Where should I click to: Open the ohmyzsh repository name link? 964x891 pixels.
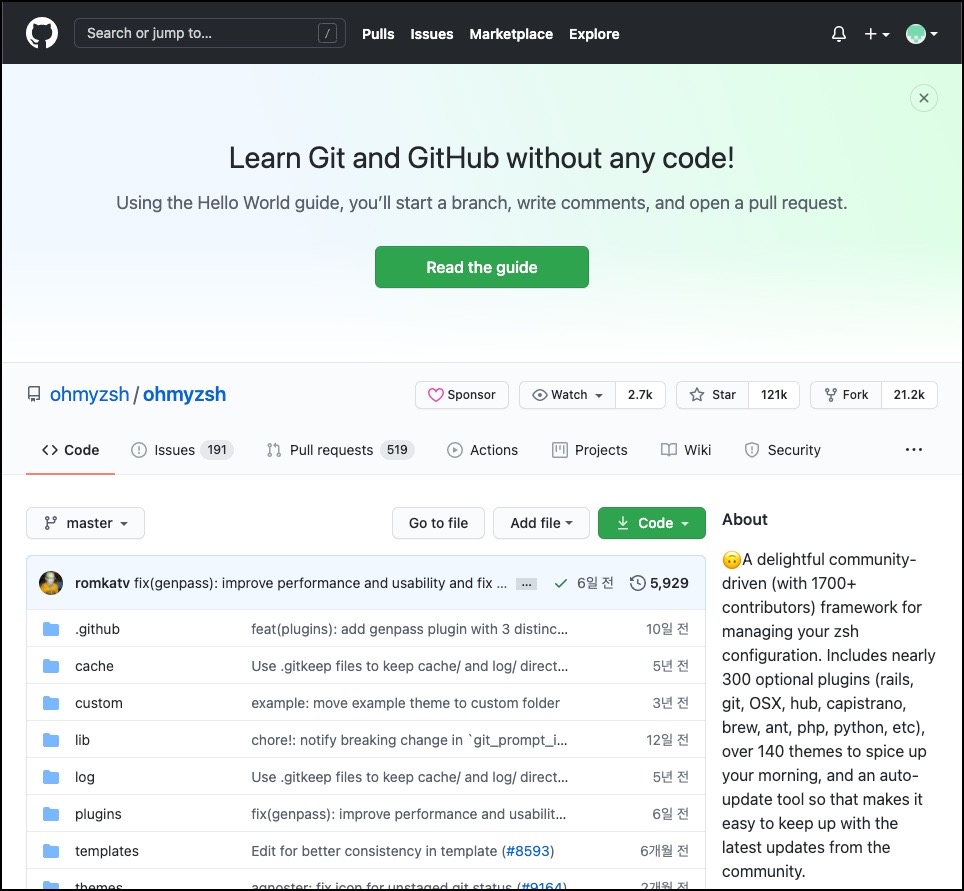(184, 394)
